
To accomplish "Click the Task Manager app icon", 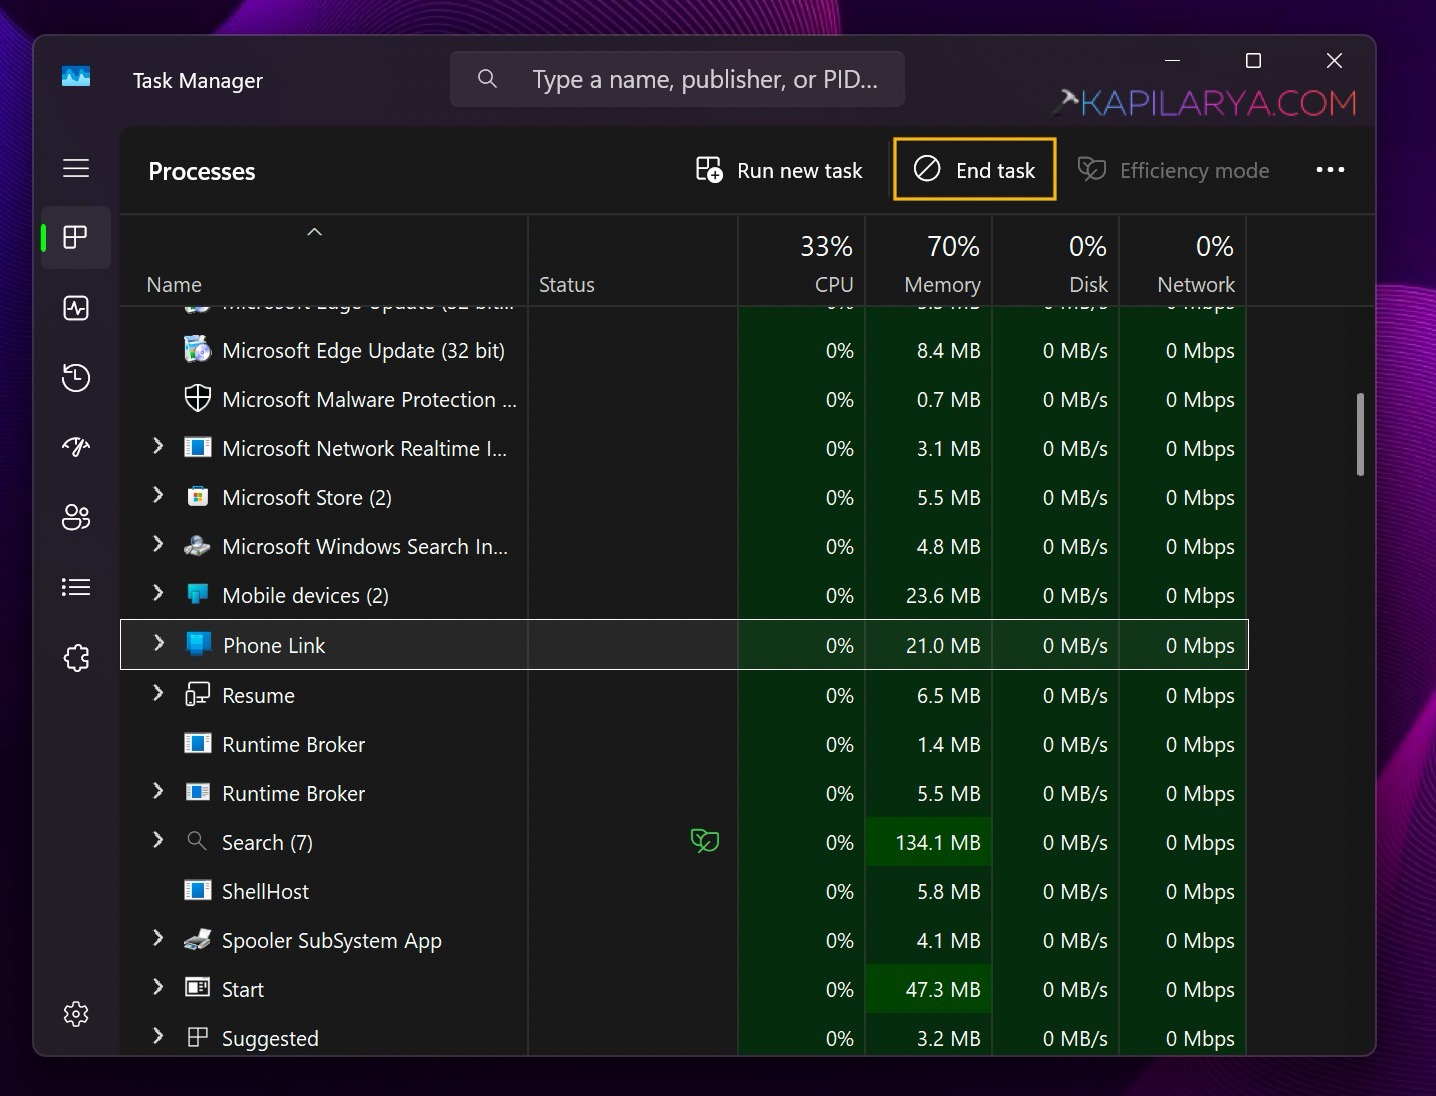I will (x=76, y=77).
